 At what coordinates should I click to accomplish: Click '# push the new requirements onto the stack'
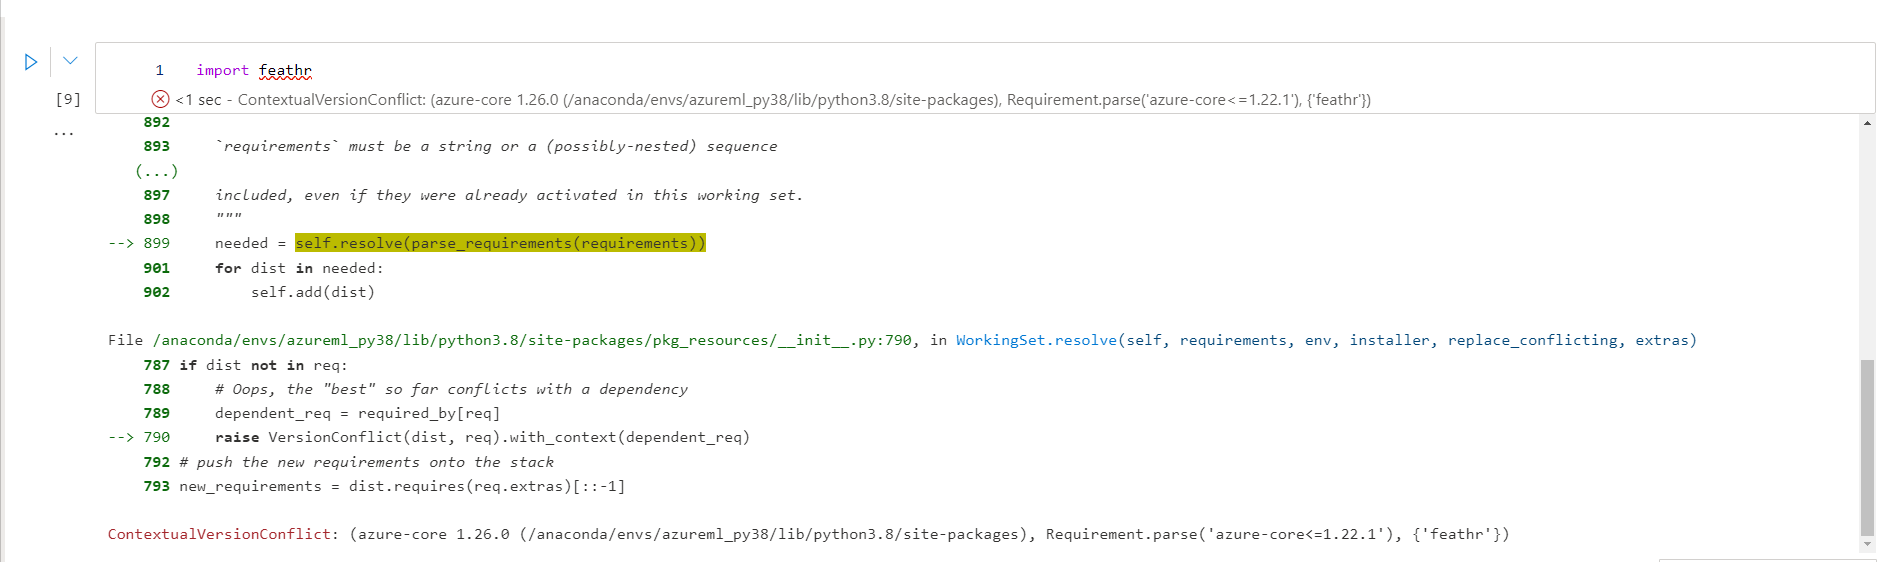[x=366, y=462]
